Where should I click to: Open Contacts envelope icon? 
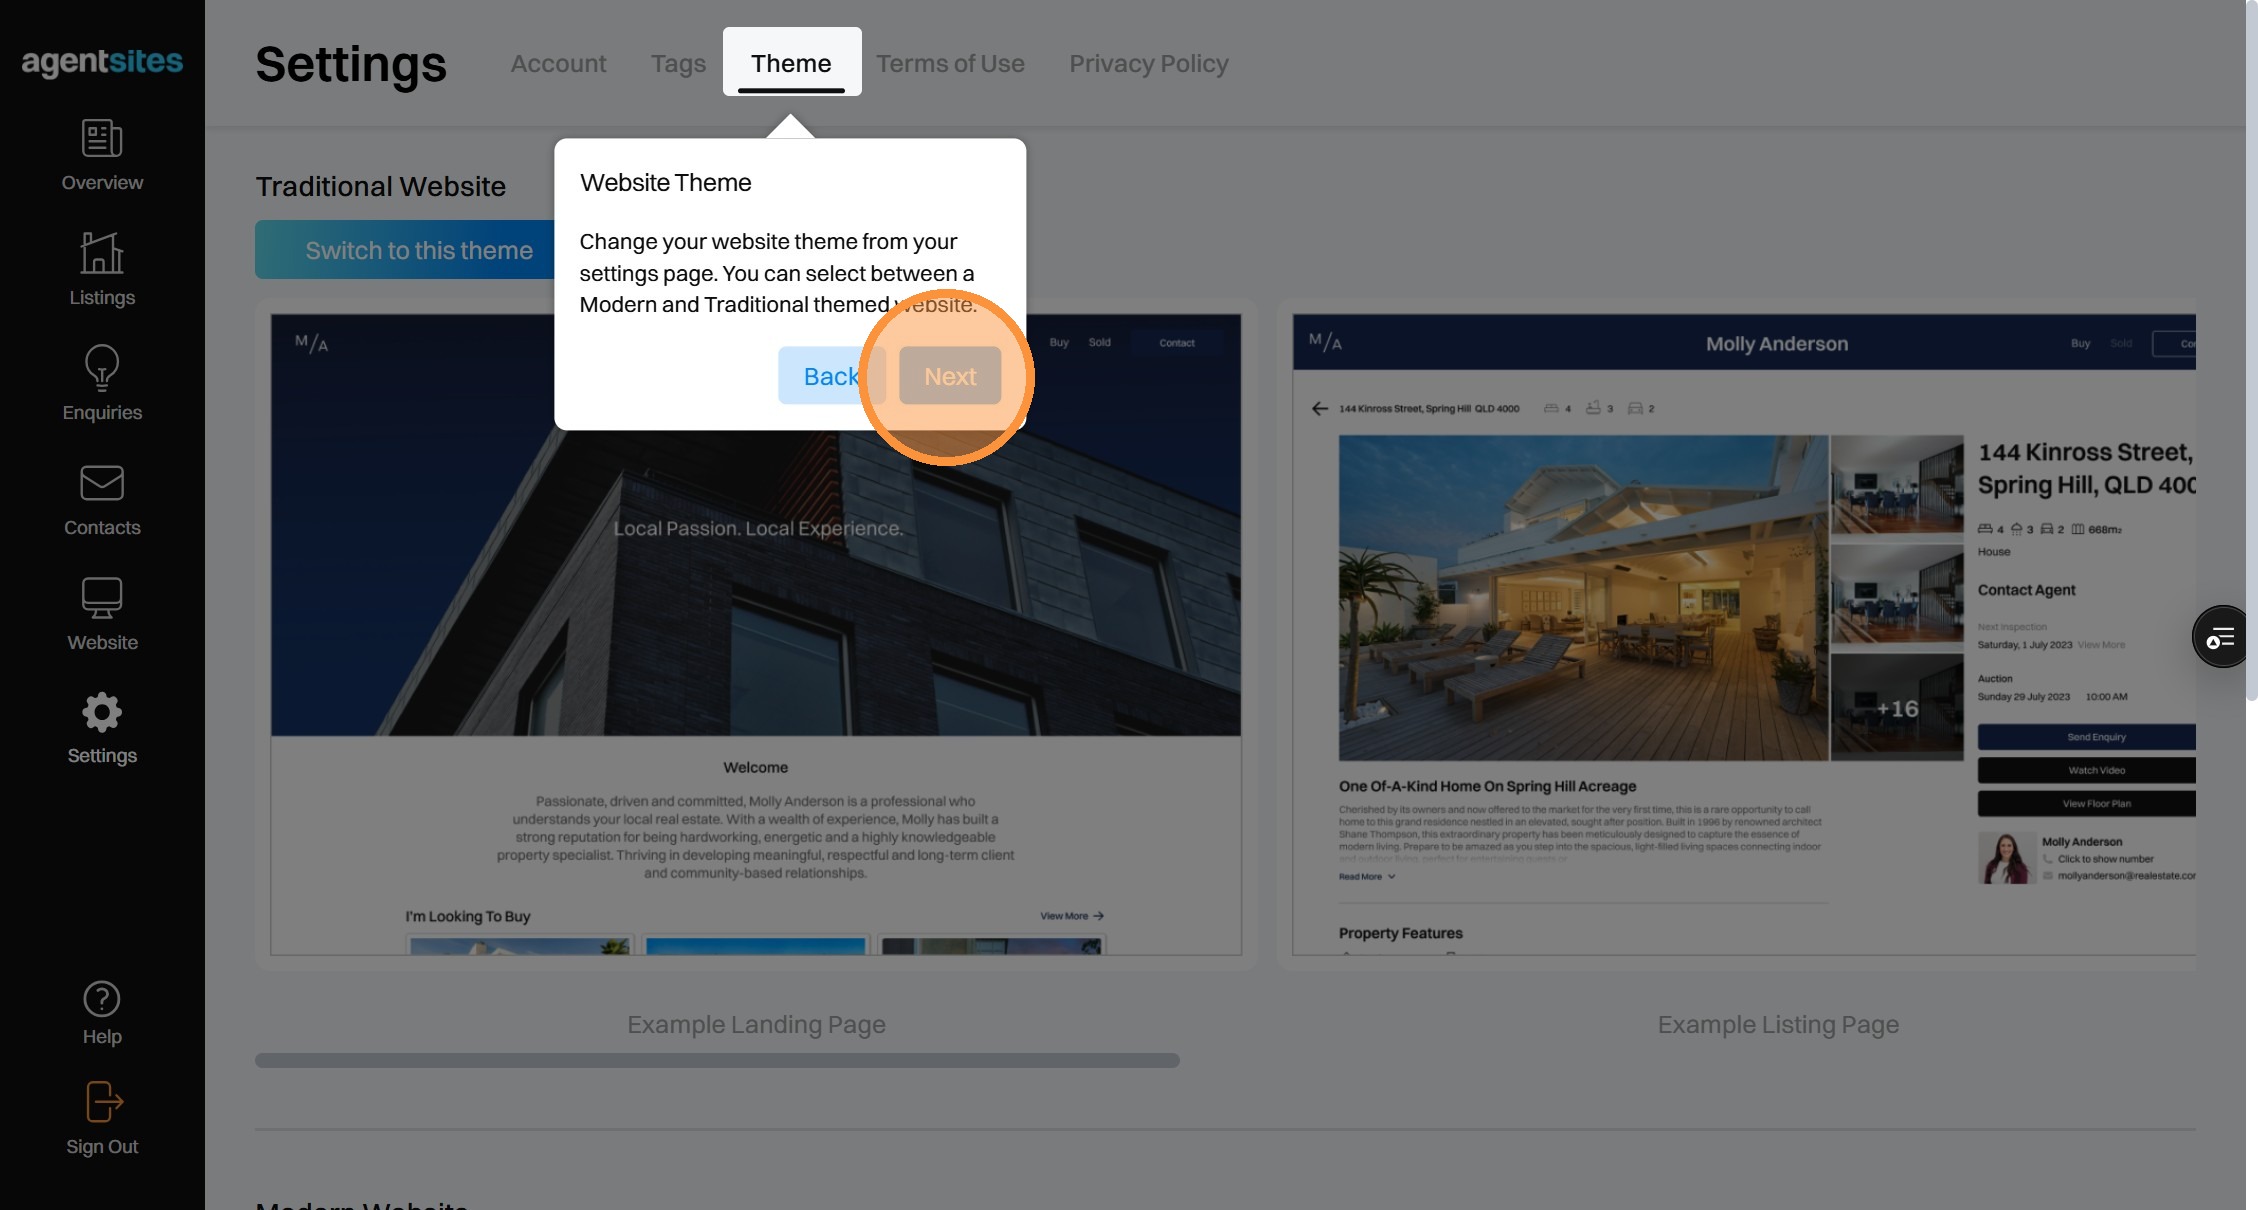coord(102,483)
